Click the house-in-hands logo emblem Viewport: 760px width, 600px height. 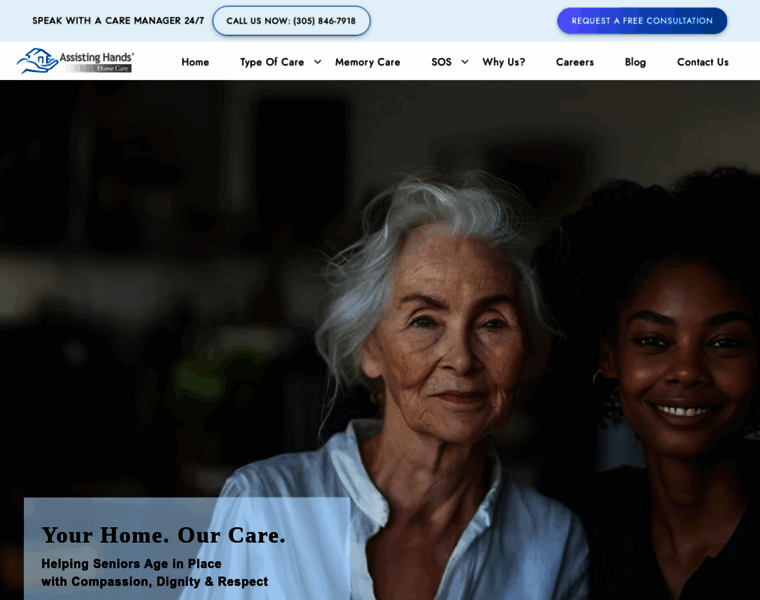tap(37, 61)
